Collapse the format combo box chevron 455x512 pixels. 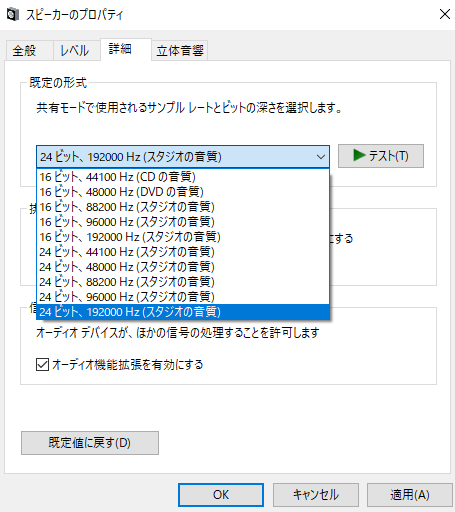321,157
